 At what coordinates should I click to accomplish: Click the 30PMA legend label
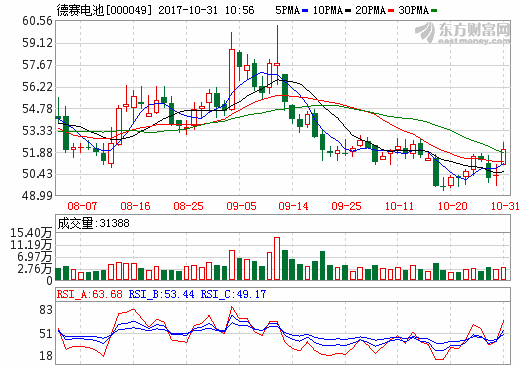[x=413, y=10]
